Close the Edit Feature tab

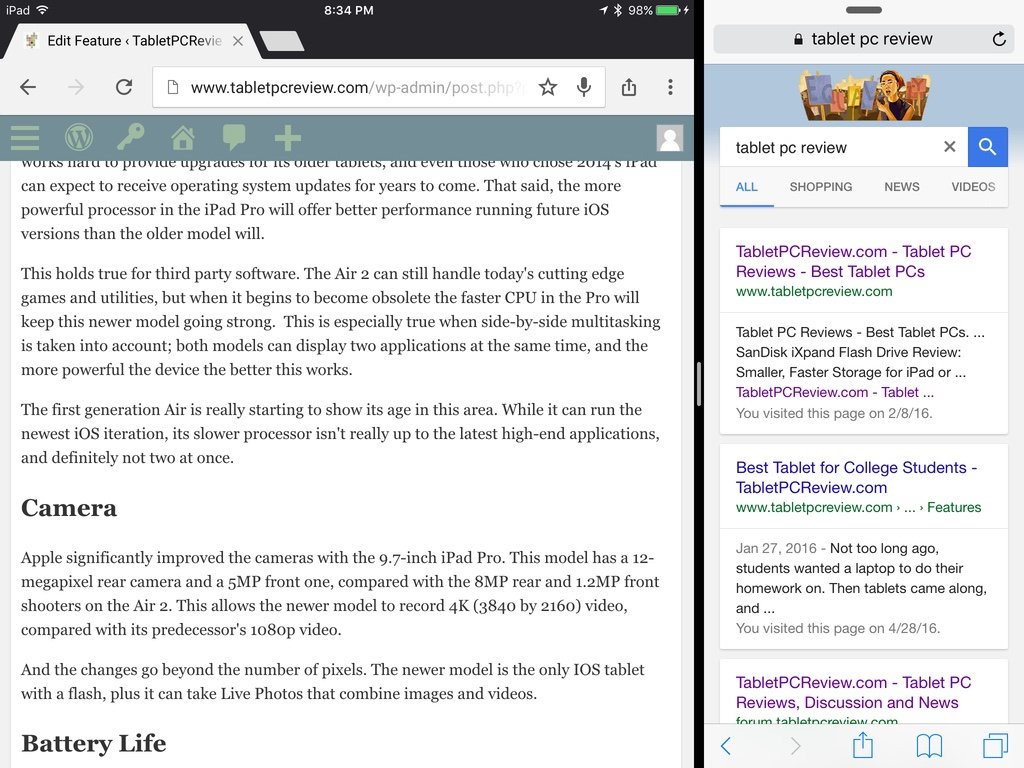click(238, 41)
